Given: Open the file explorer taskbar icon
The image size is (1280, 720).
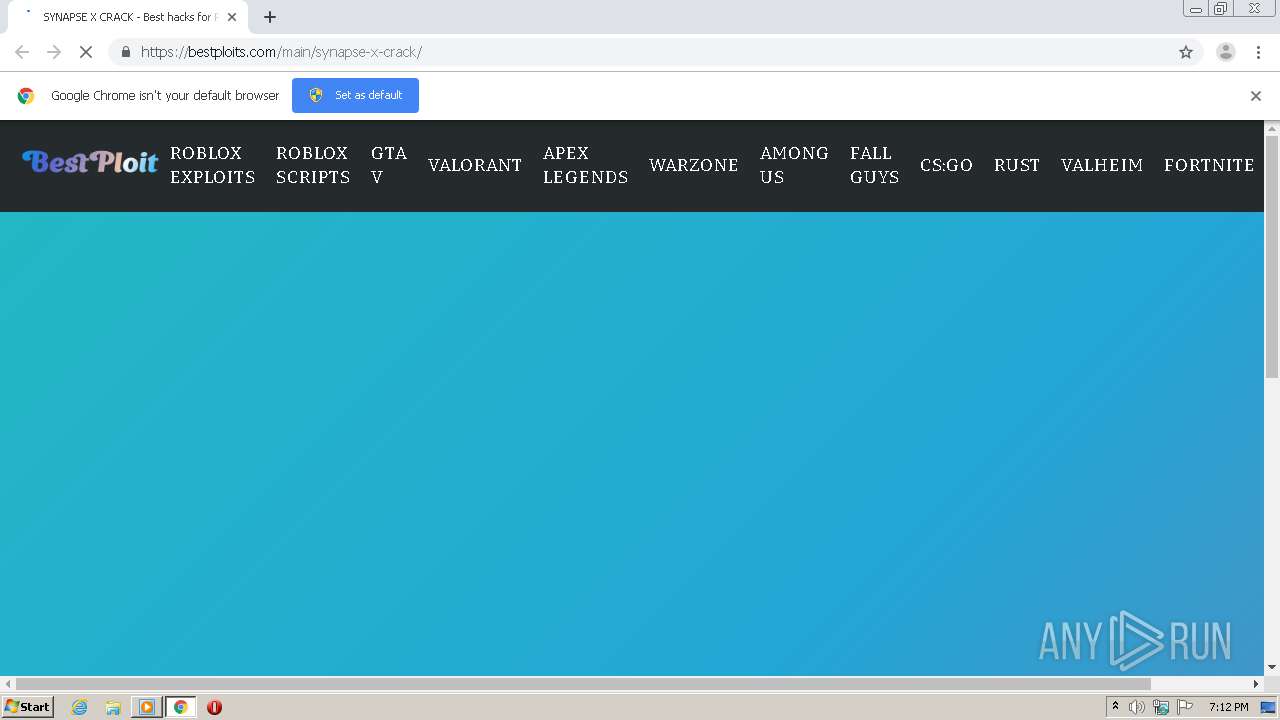Looking at the screenshot, I should click(113, 707).
